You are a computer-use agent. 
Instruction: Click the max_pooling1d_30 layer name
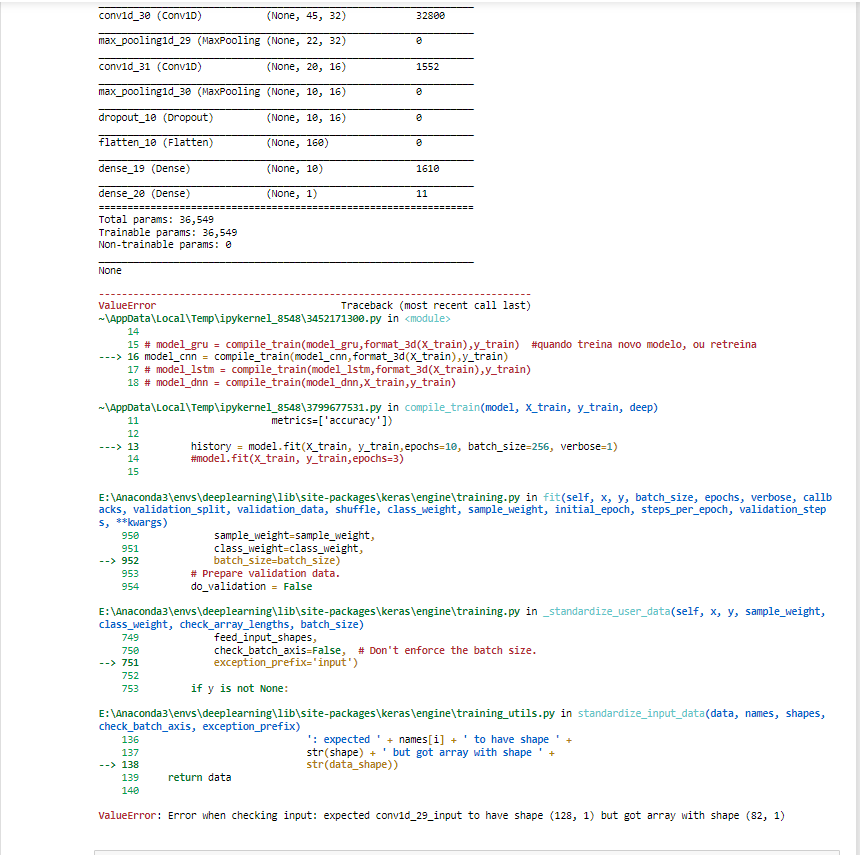point(179,92)
